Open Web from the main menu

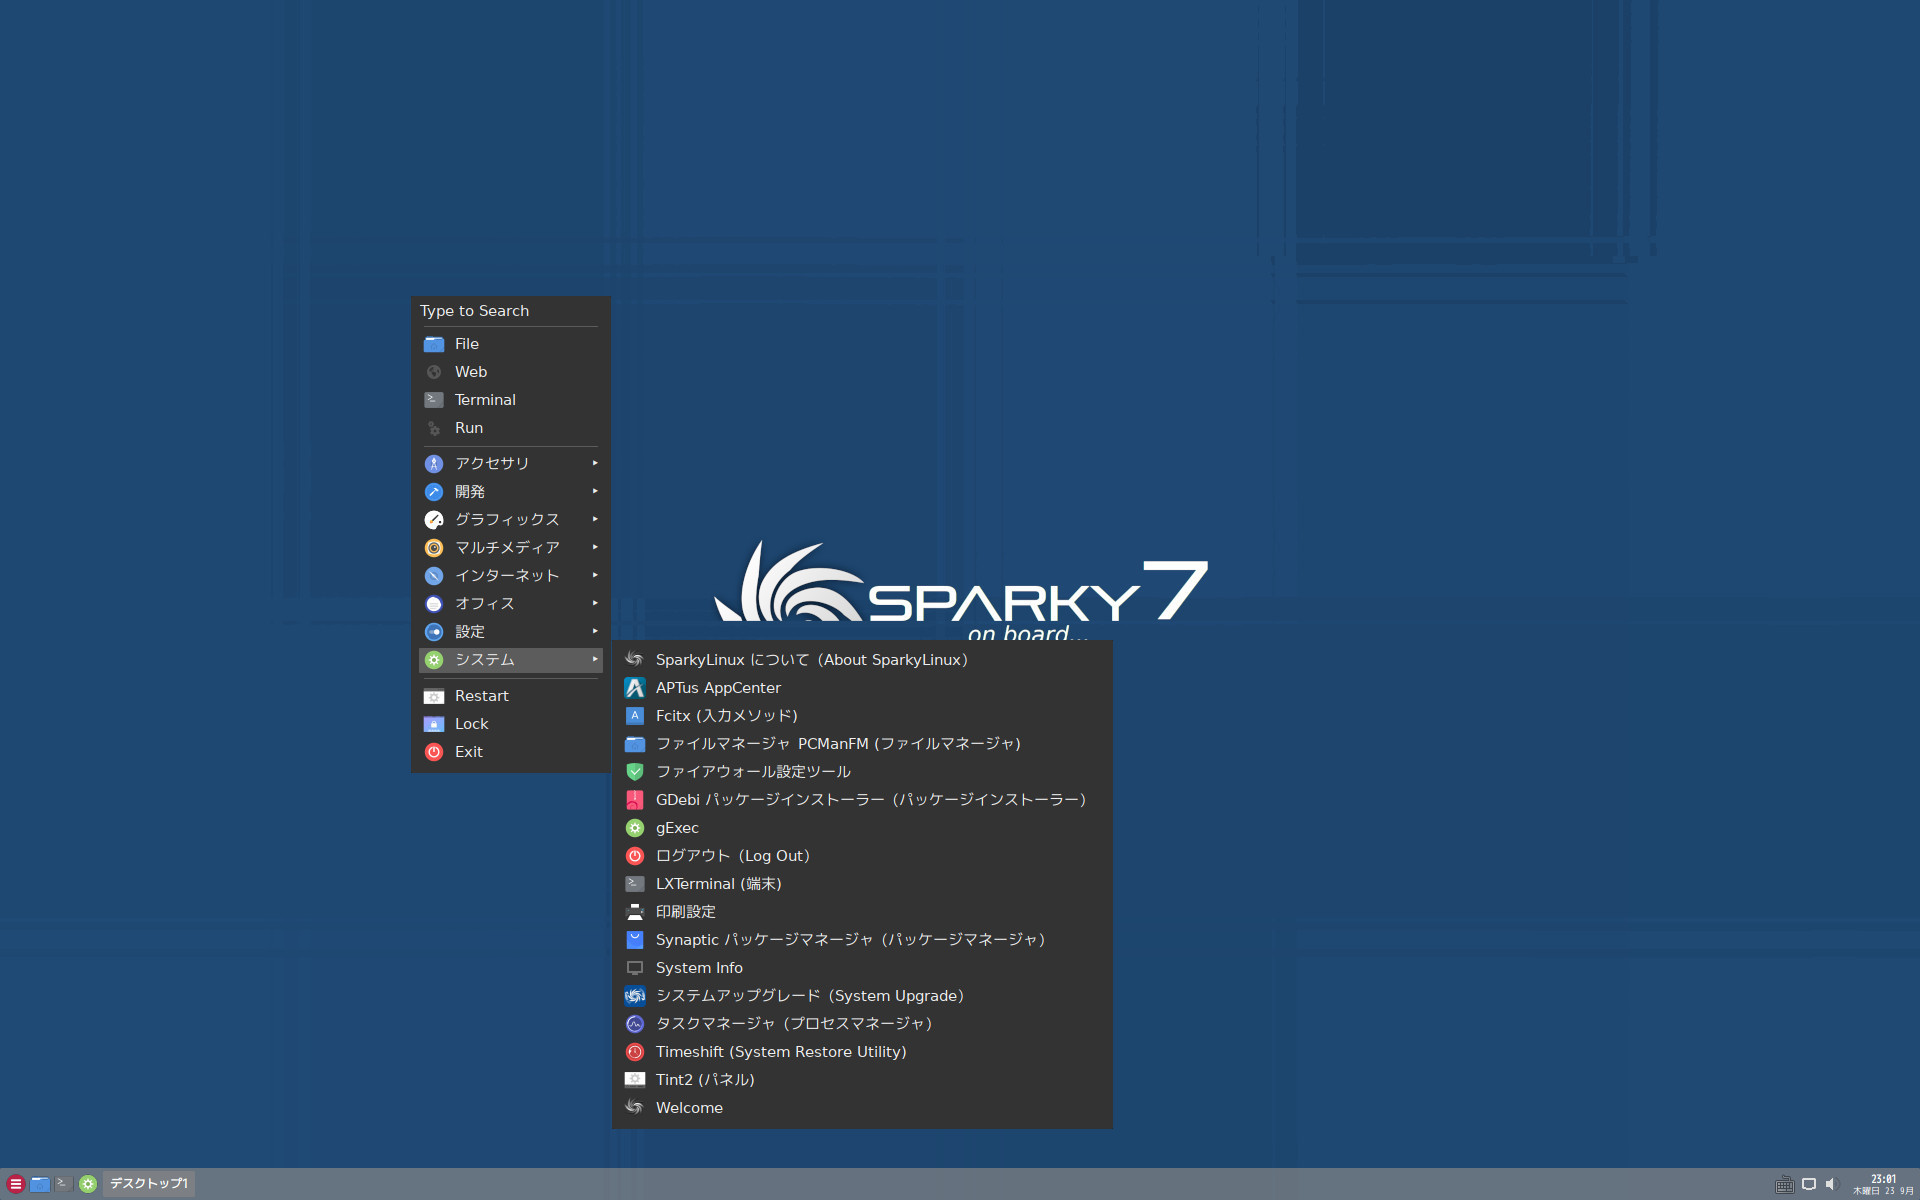(x=510, y=372)
